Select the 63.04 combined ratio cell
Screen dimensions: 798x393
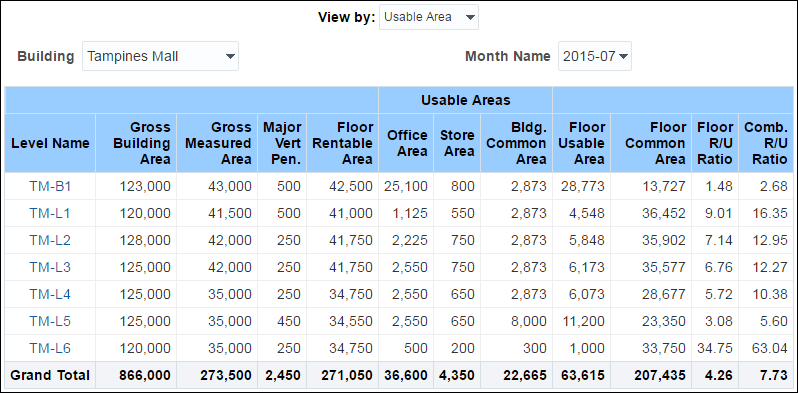pos(766,348)
